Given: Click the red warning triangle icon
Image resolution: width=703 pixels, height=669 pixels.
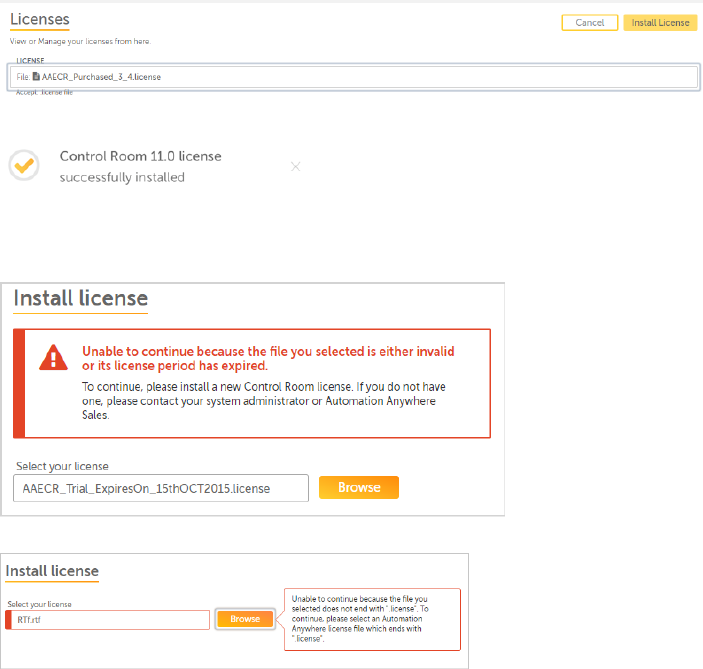Looking at the screenshot, I should (53, 357).
